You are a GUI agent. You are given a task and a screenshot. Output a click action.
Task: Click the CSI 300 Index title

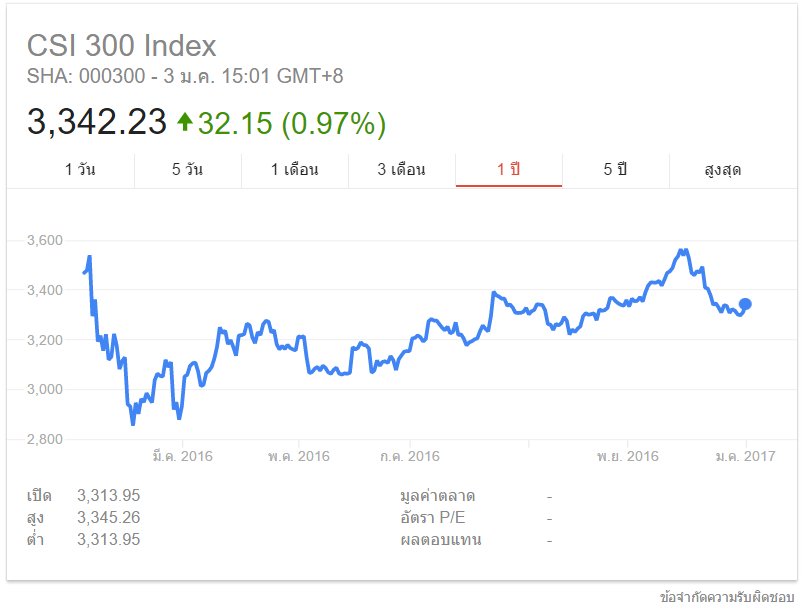pyautogui.click(x=121, y=46)
